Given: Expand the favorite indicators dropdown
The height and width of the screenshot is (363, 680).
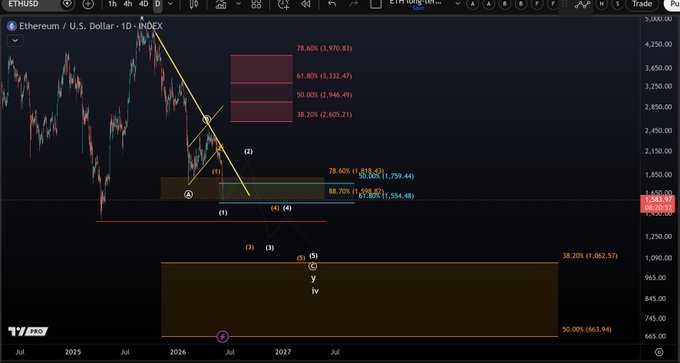Looking at the screenshot, I should pos(239,4).
